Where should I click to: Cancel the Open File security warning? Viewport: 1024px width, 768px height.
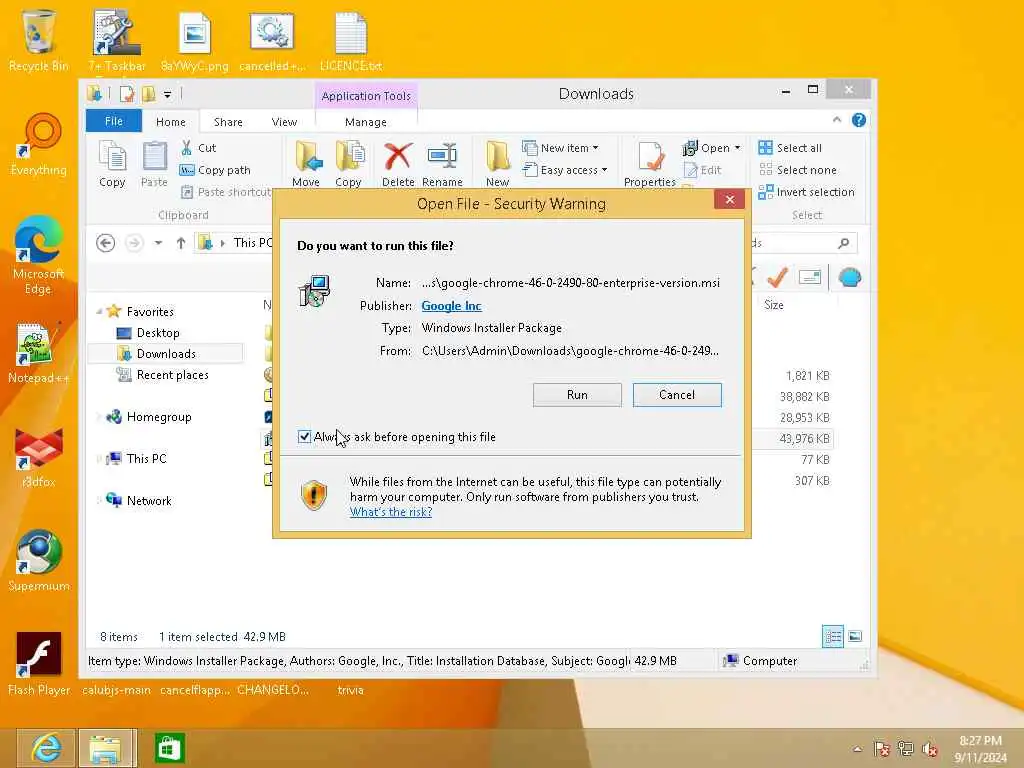click(x=677, y=394)
